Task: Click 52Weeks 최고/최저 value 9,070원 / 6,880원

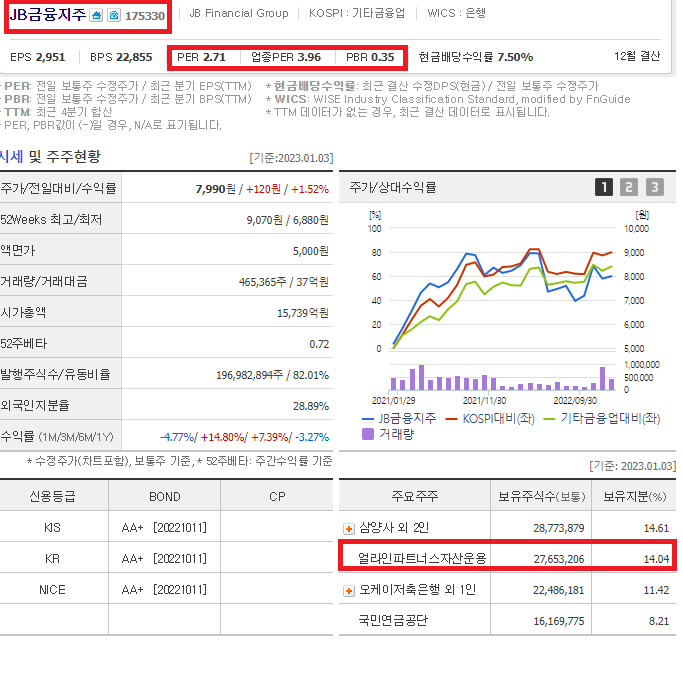Action: (x=287, y=220)
